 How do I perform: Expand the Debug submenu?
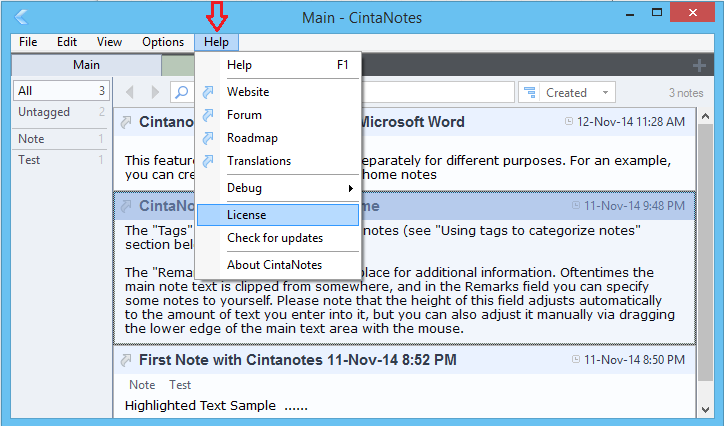click(278, 188)
